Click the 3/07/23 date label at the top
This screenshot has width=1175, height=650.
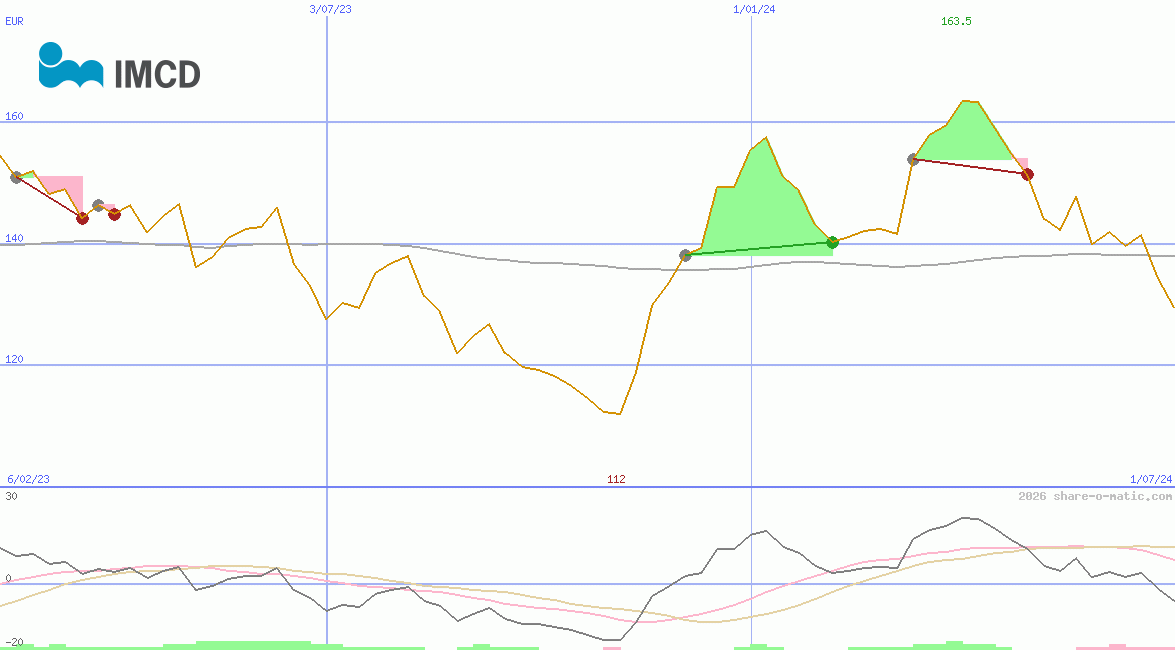[x=331, y=9]
